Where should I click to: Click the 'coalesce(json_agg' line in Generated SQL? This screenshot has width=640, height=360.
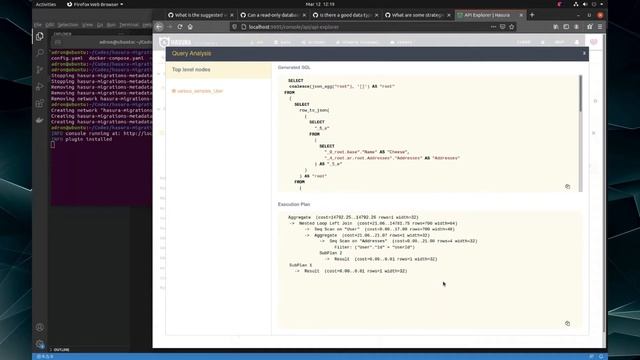[x=342, y=87]
